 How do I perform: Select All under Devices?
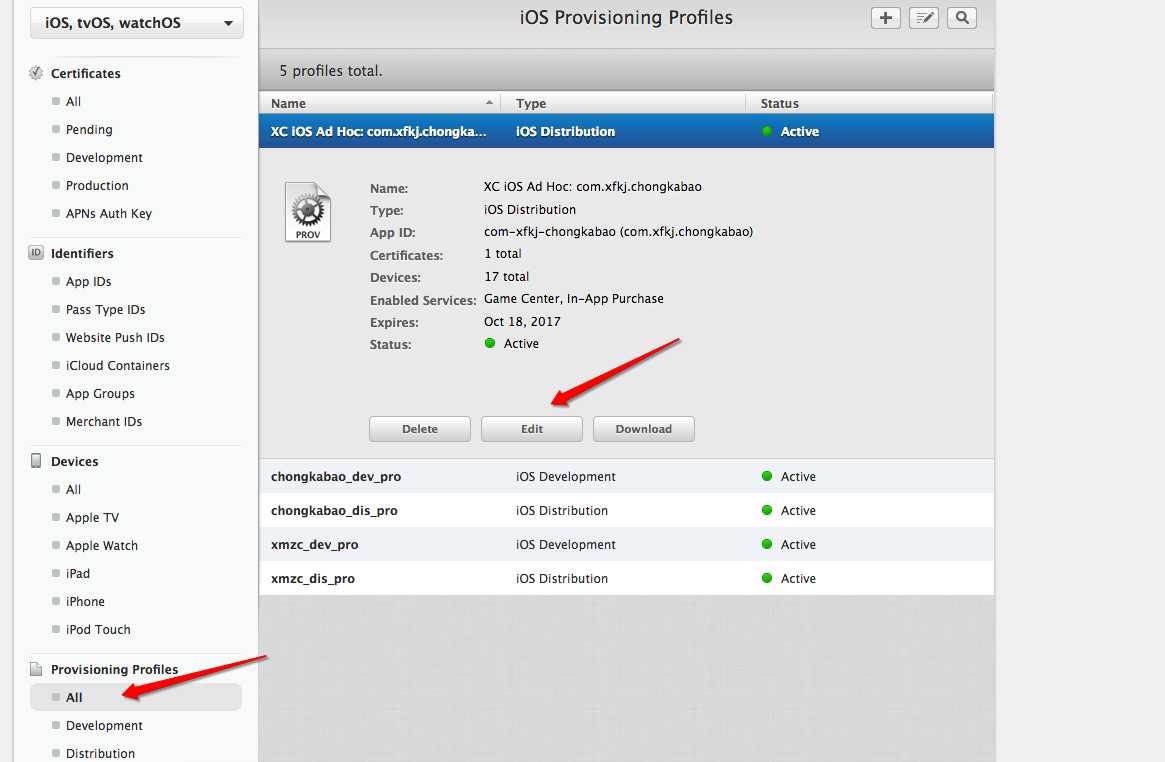[x=73, y=489]
